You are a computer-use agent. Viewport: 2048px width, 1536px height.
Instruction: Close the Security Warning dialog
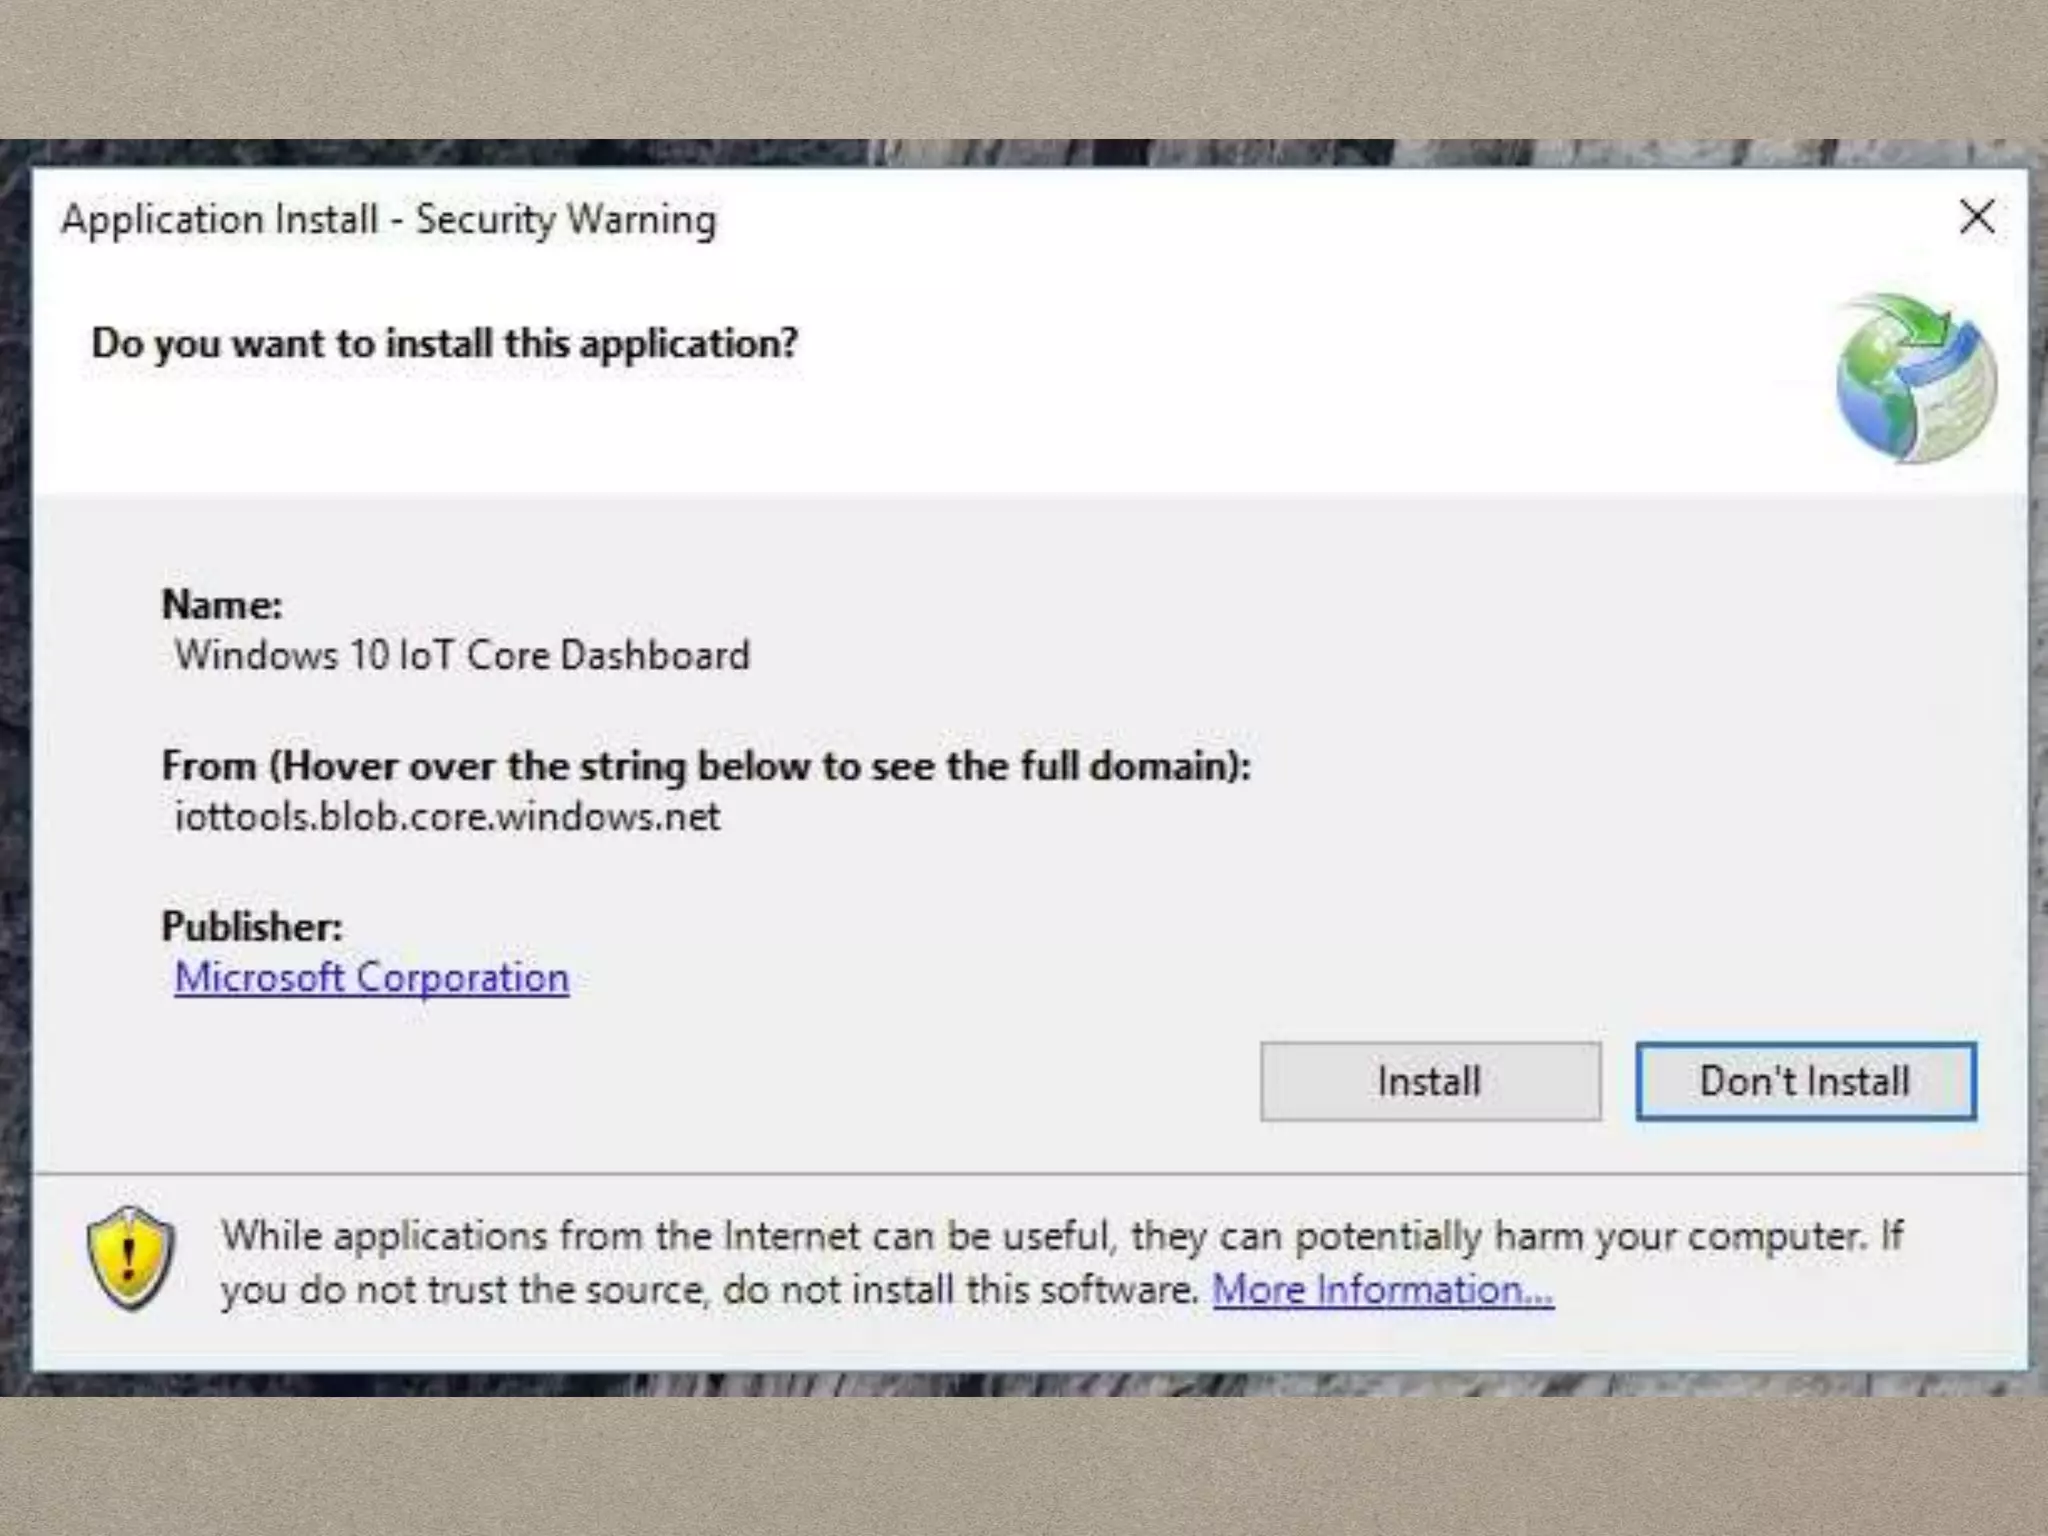(x=1976, y=217)
